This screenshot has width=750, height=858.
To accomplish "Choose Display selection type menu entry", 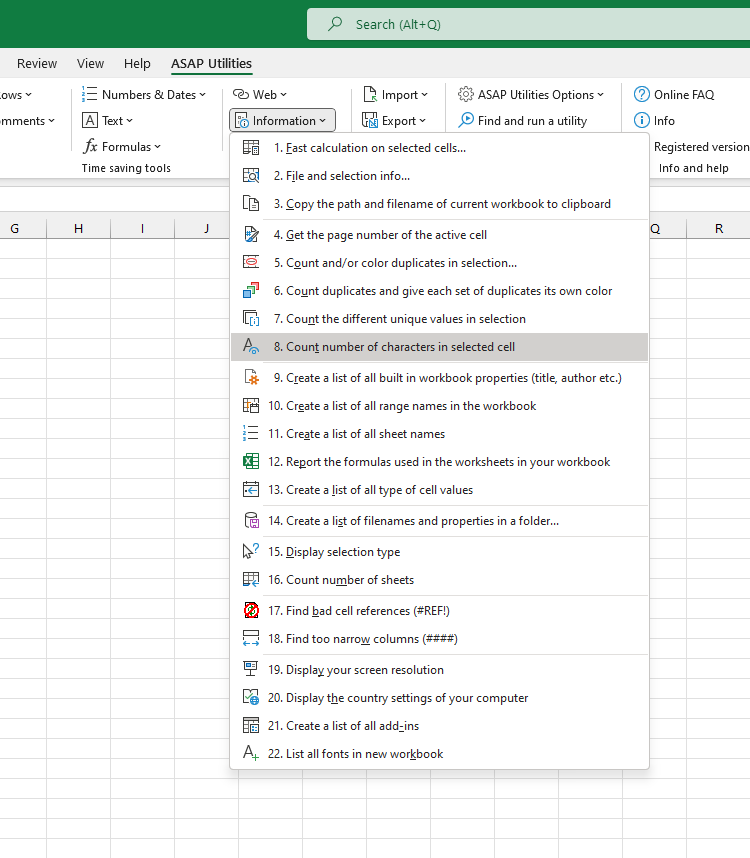I will pyautogui.click(x=439, y=552).
